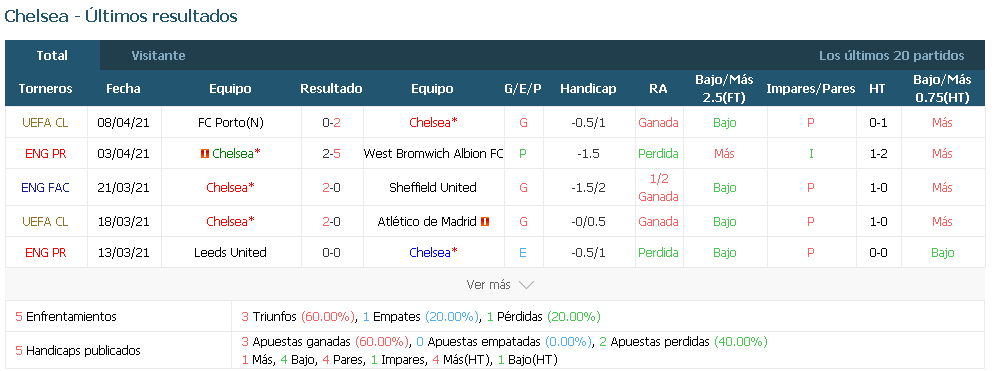Click ENG PR tournament on 13/03/21 row
Viewport: 994px width, 371px height.
pos(46,252)
